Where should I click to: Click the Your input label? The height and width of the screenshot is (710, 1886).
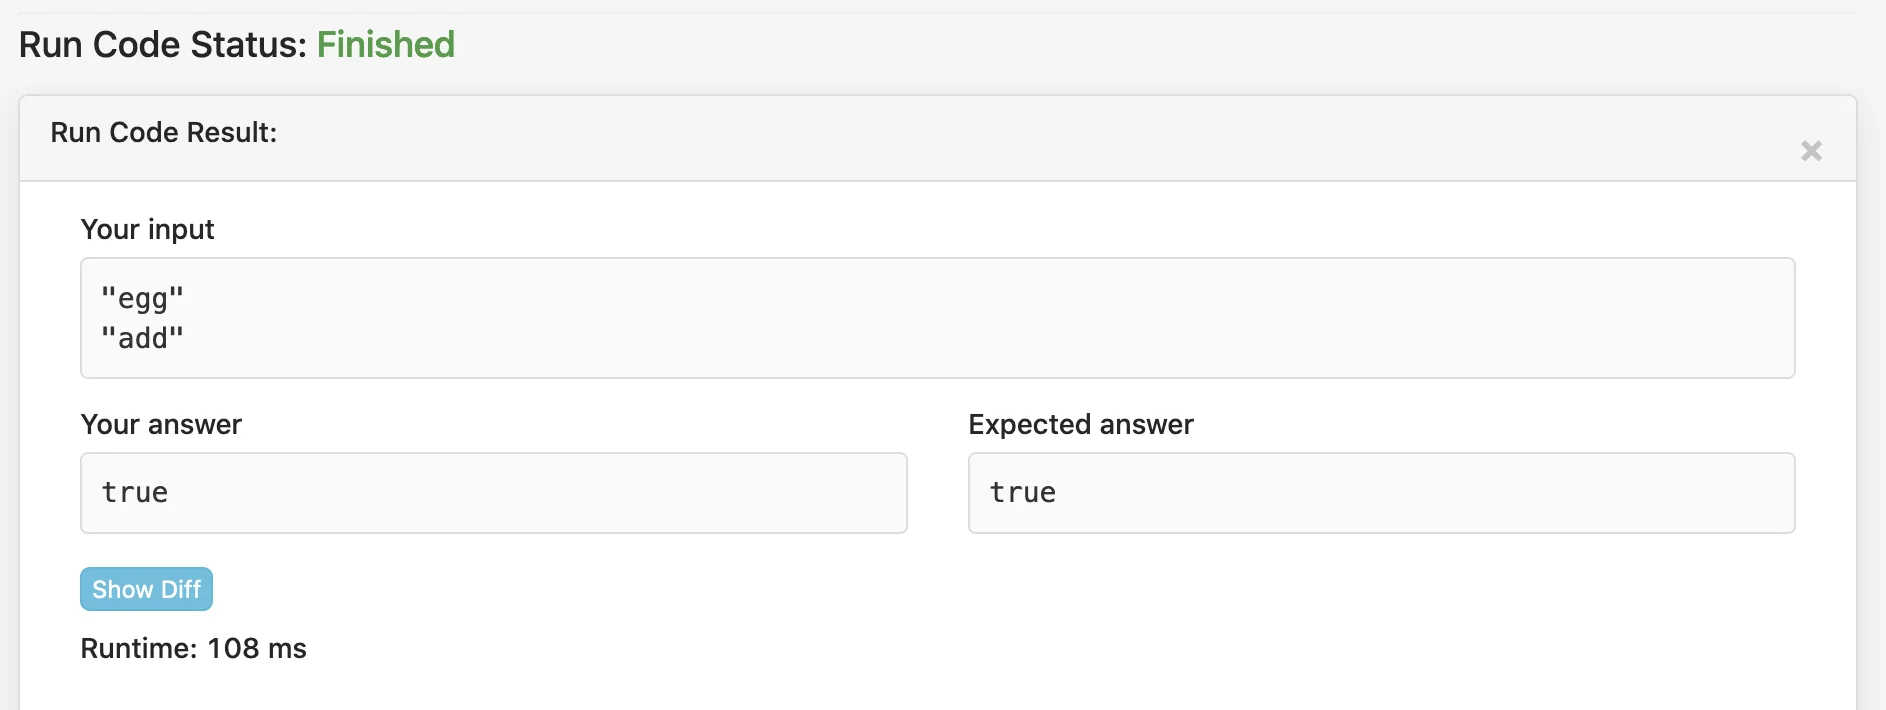click(x=148, y=229)
